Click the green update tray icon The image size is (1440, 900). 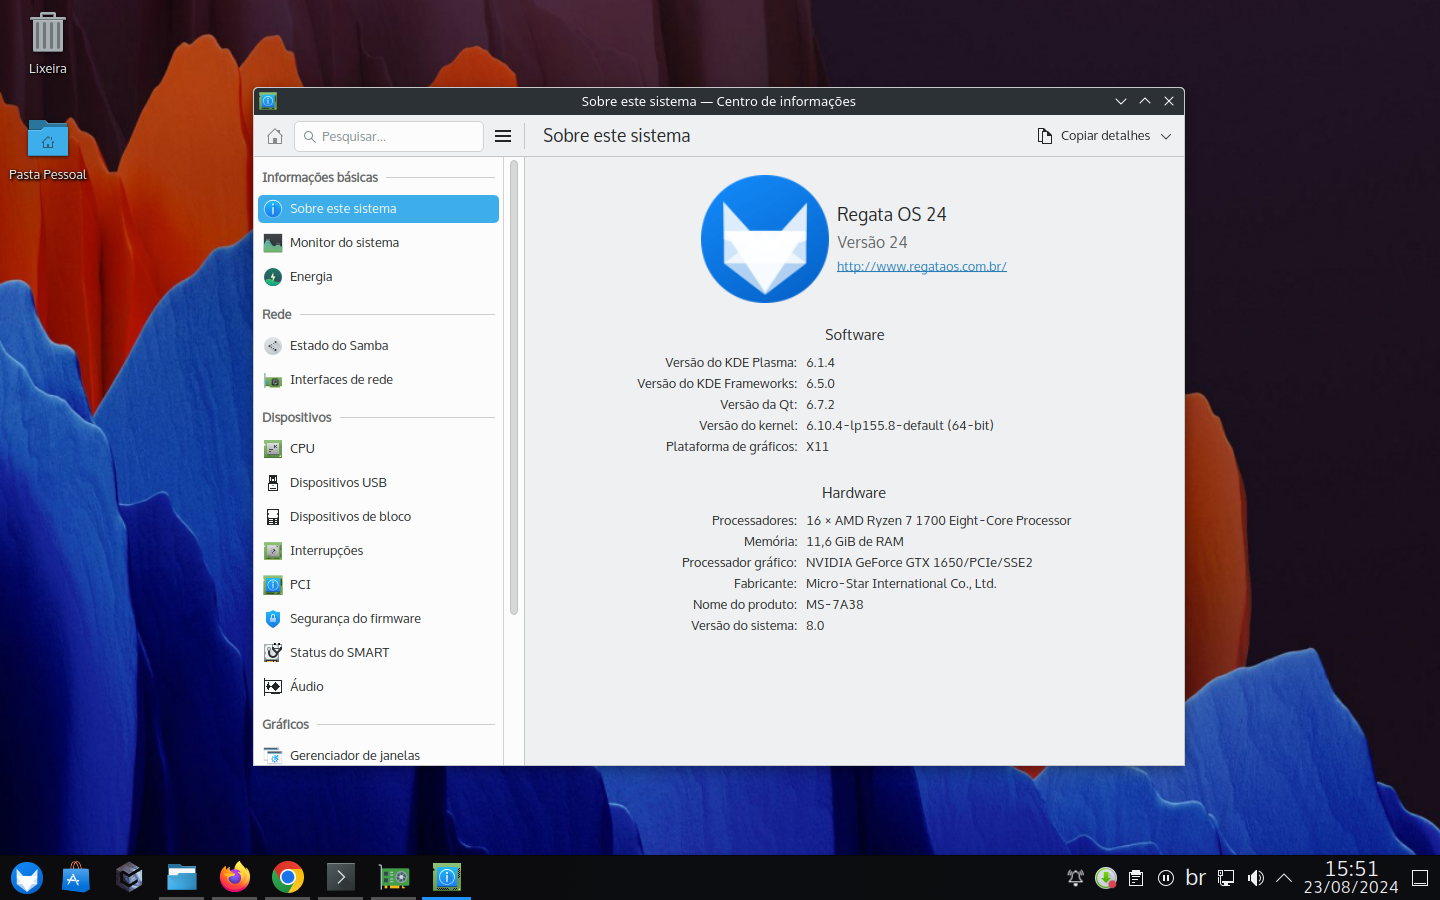click(x=1105, y=878)
